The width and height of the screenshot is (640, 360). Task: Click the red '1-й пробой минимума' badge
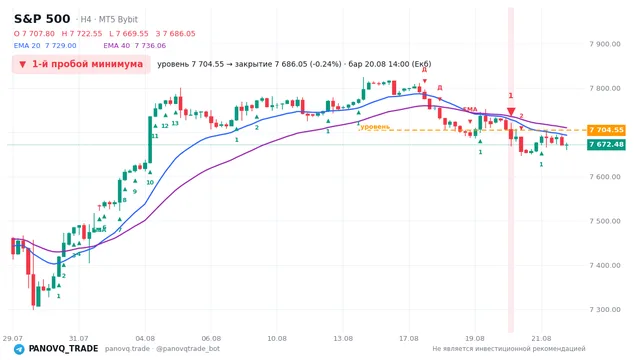pyautogui.click(x=81, y=64)
